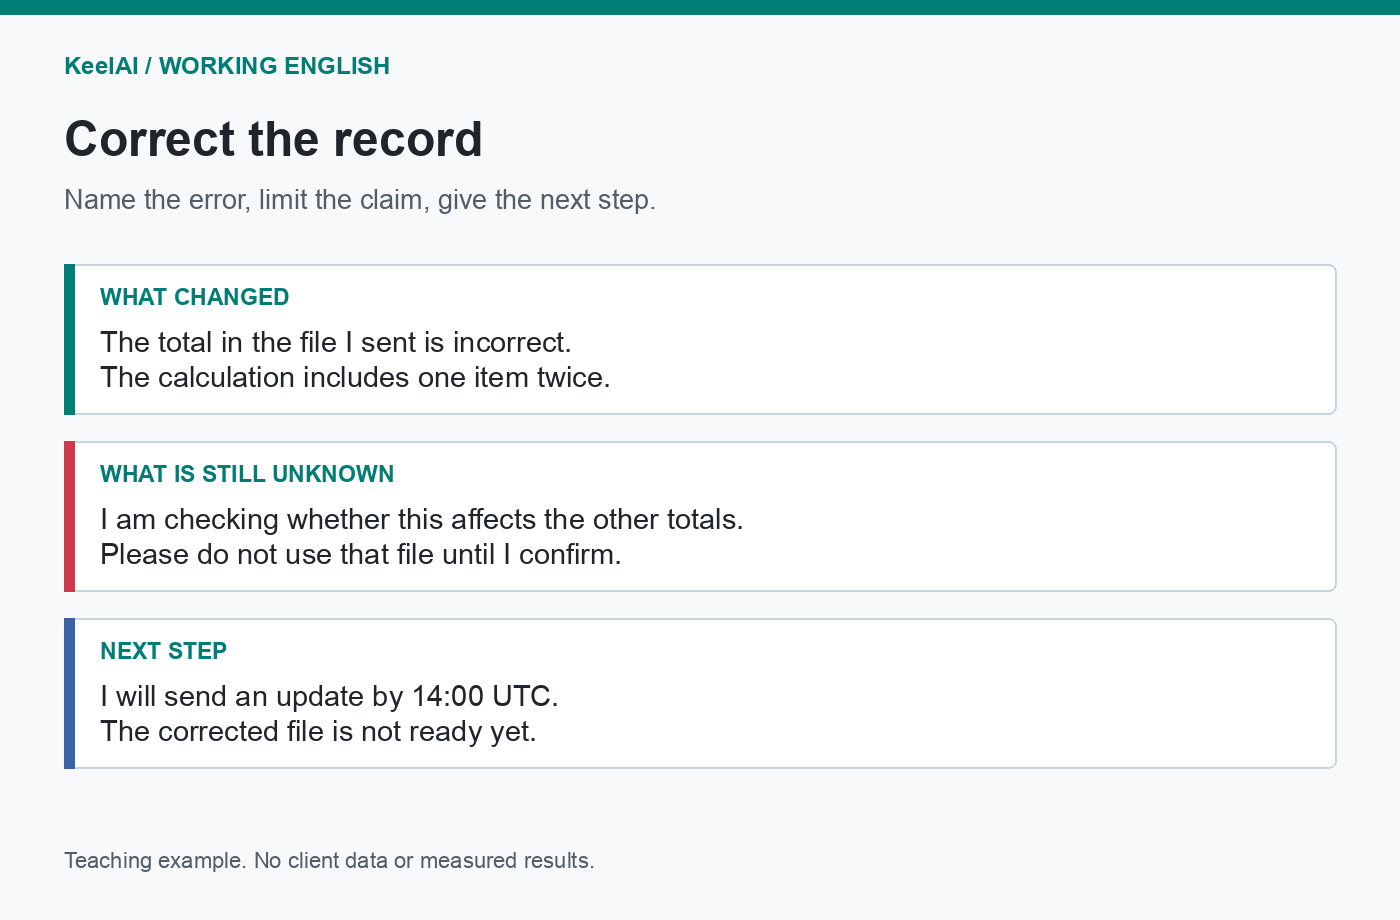Select the line about checking other totals
This screenshot has height=920, width=1400.
[422, 519]
